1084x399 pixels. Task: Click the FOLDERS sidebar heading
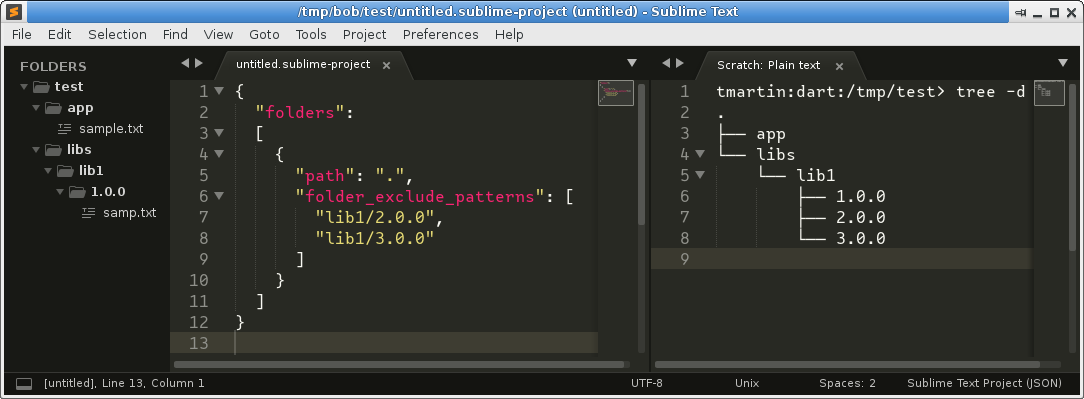53,66
